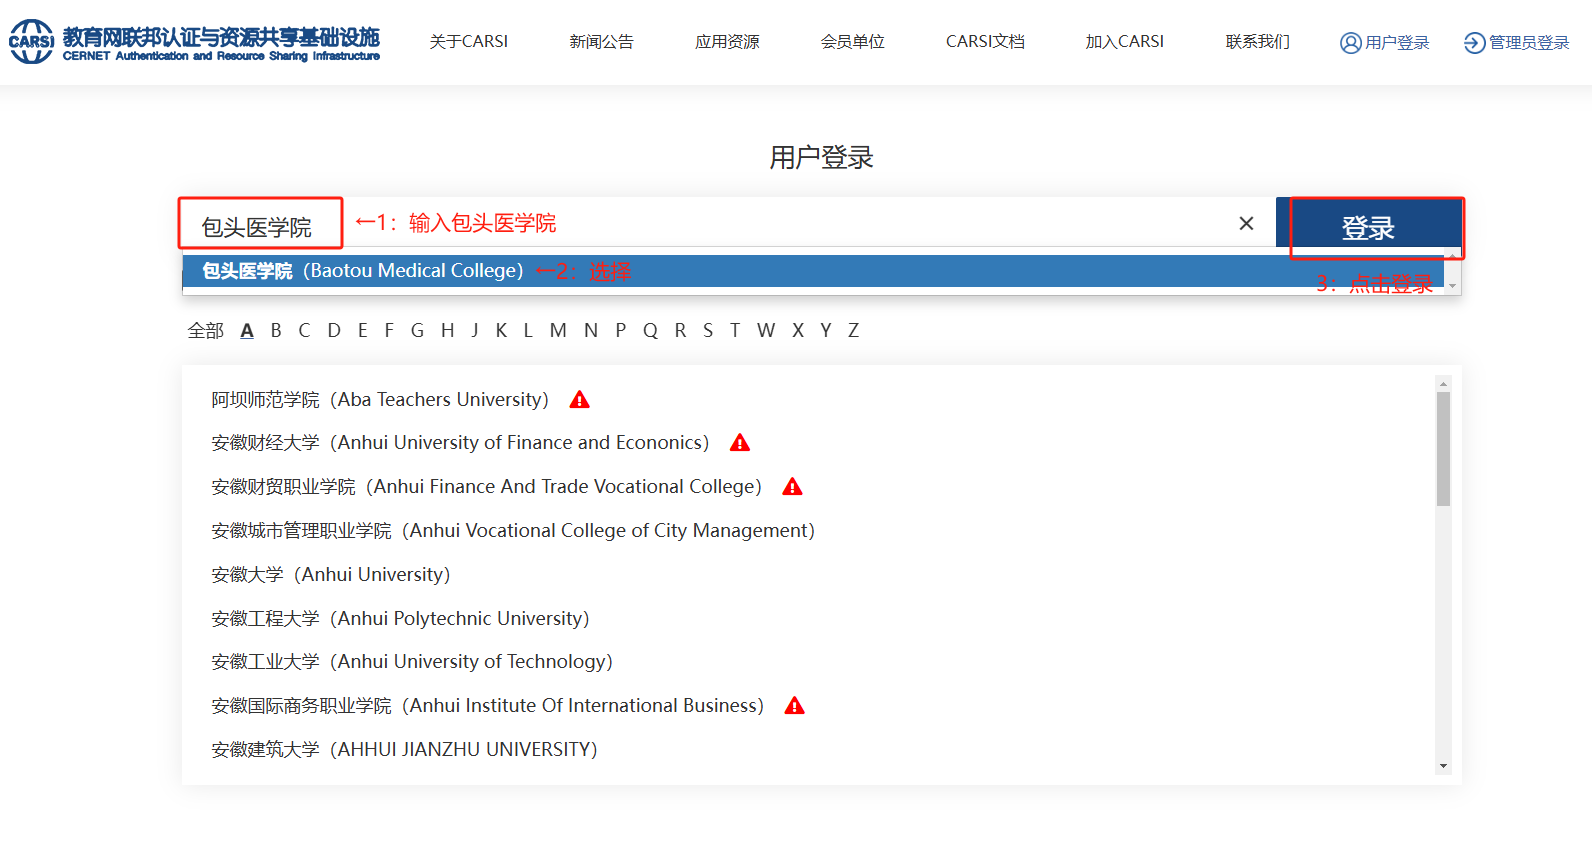
Task: Open CARSI文档 menu
Action: pos(986,42)
